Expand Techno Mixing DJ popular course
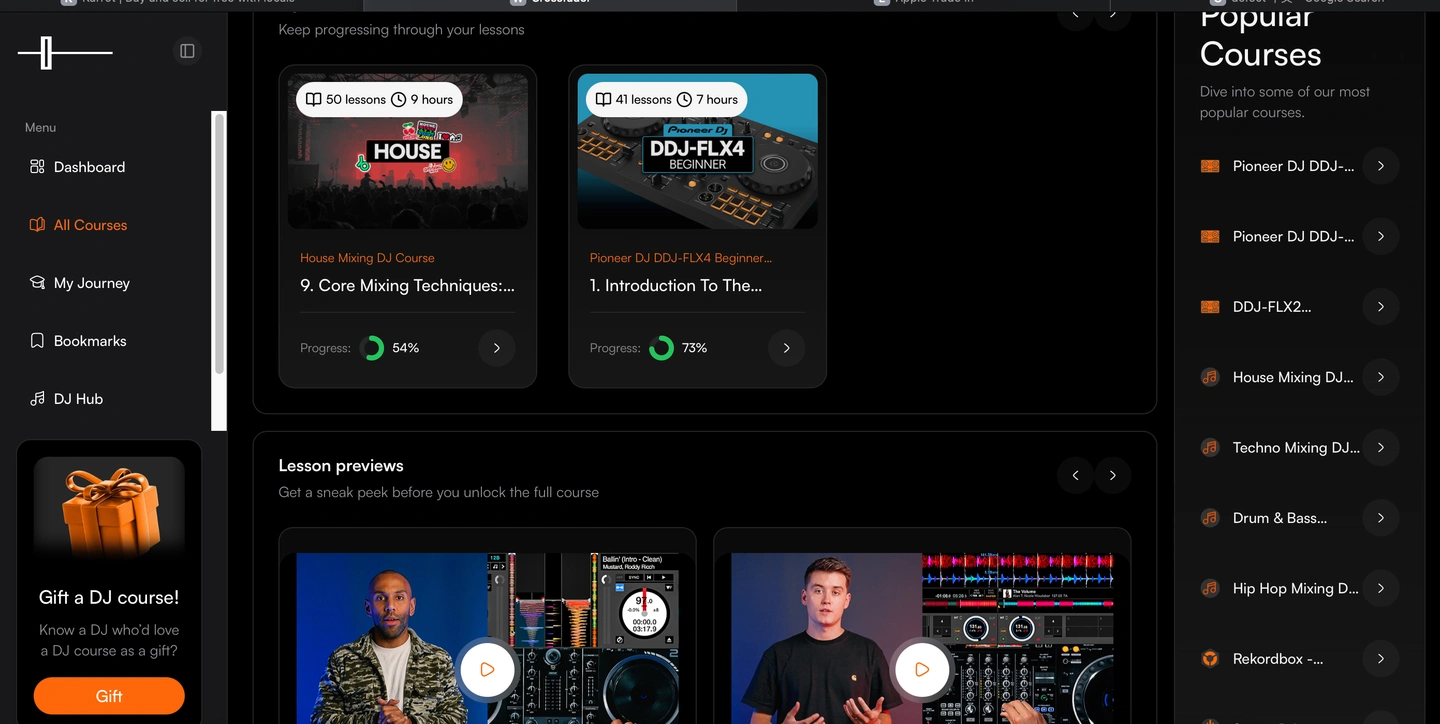This screenshot has height=724, width=1440. 1380,448
